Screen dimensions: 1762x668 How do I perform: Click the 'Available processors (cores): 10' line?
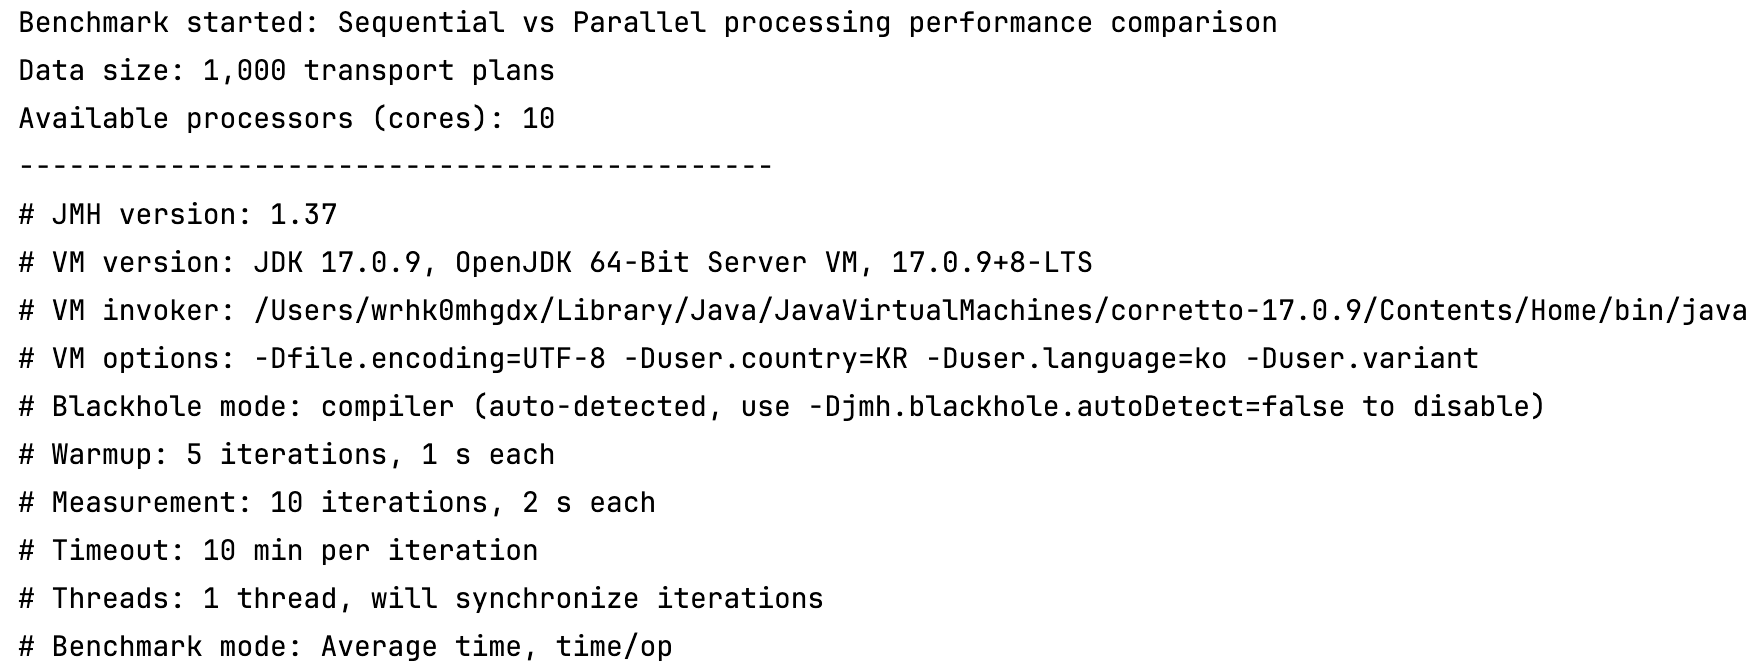pyautogui.click(x=286, y=119)
